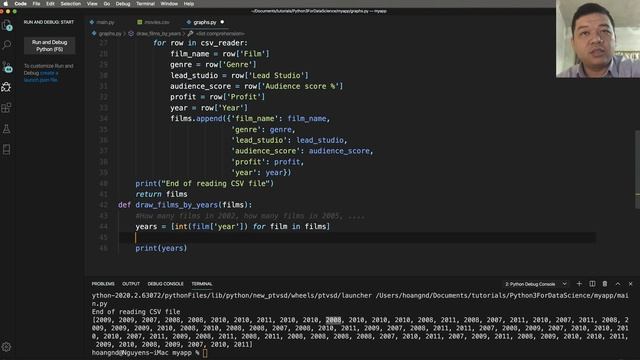This screenshot has height=360, width=640.
Task: Select the Run and Debug bug icon
Action: pos(7,87)
